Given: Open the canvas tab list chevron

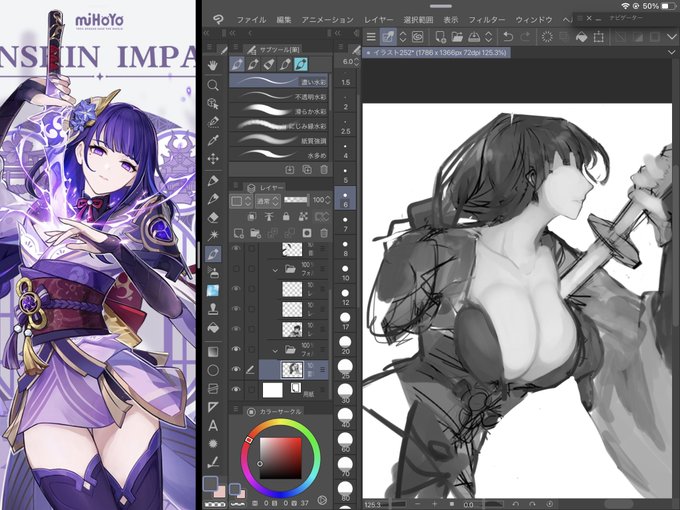Looking at the screenshot, I should pyautogui.click(x=671, y=52).
